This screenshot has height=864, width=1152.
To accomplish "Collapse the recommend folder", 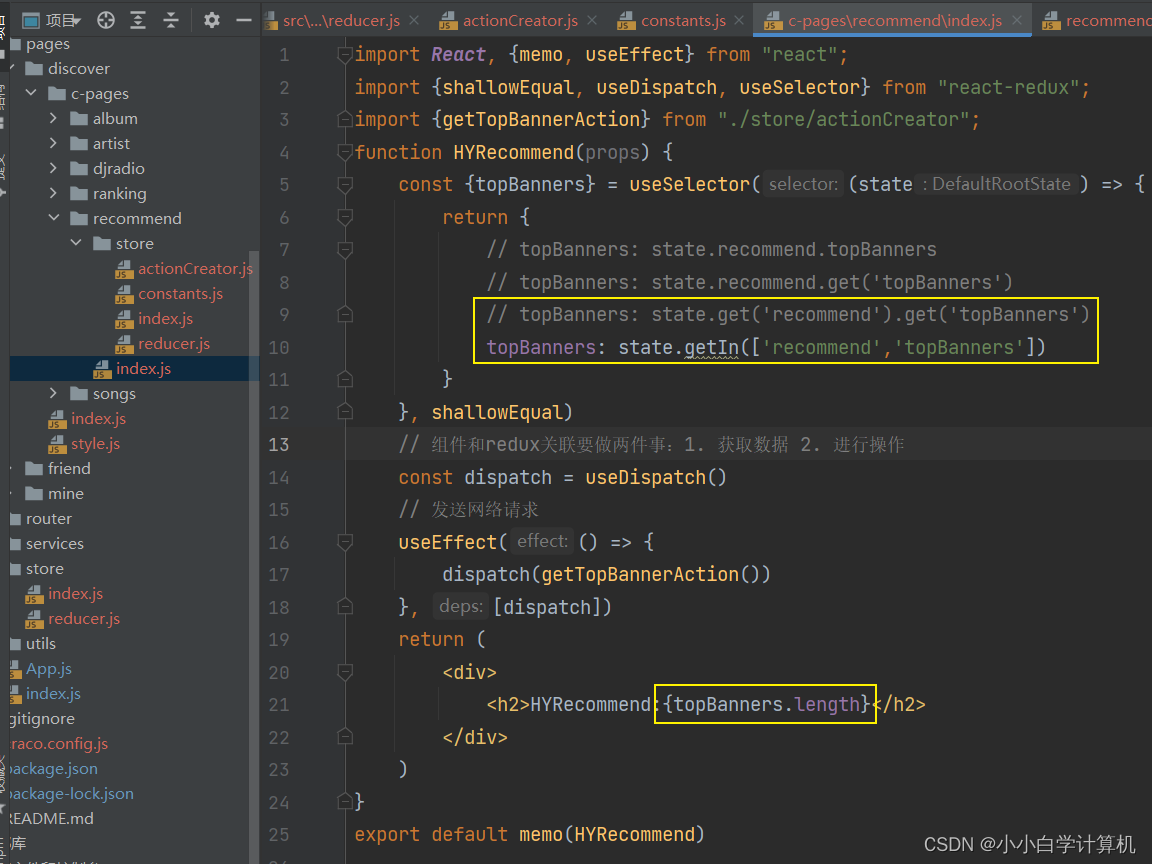I will [53, 218].
